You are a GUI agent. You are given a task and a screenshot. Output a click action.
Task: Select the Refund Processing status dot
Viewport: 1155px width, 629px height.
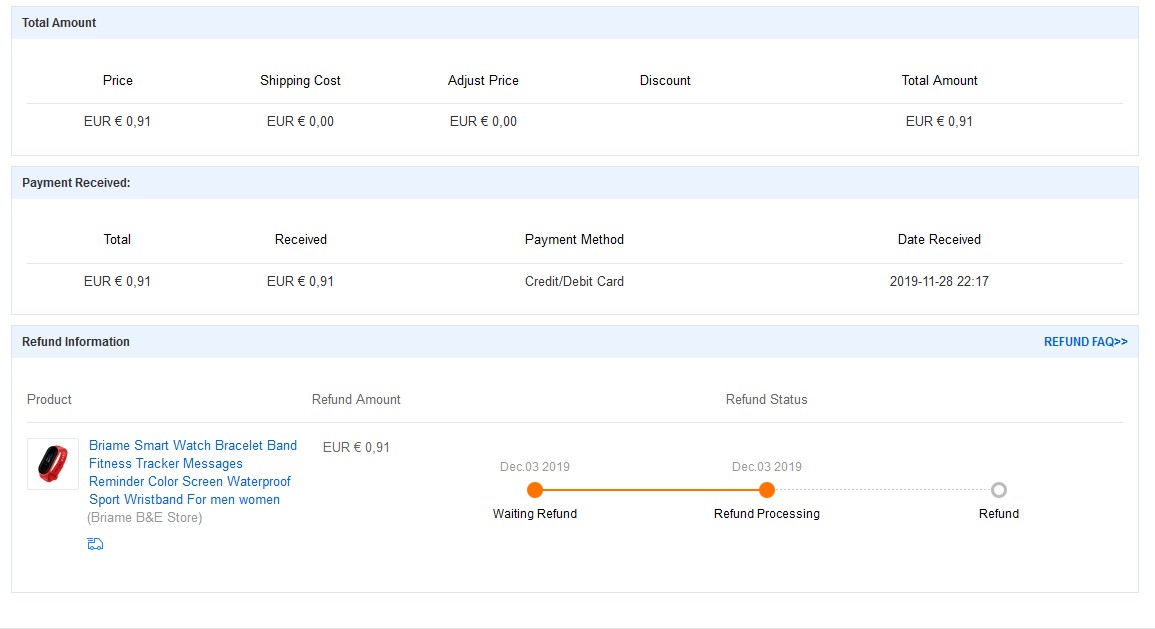767,490
